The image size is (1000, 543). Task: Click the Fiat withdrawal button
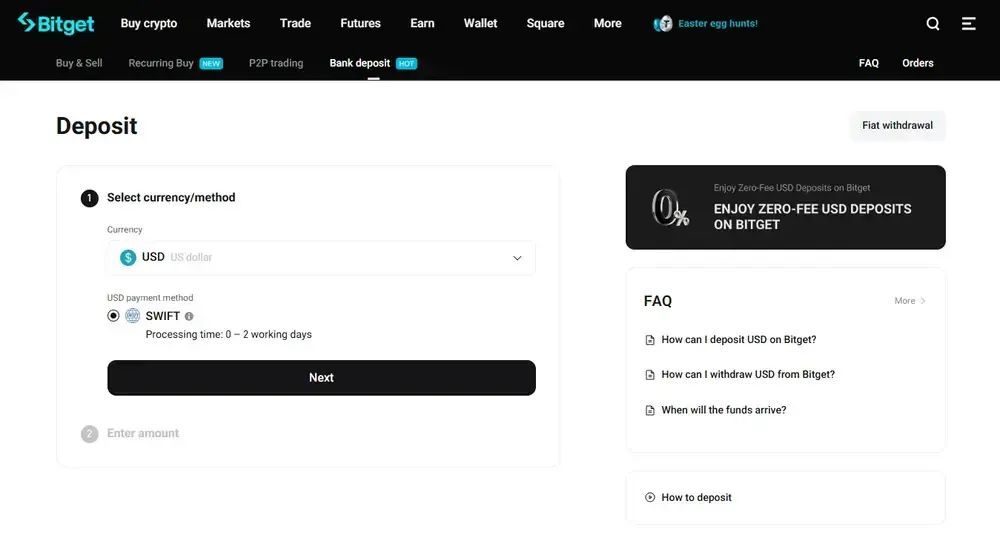point(897,125)
